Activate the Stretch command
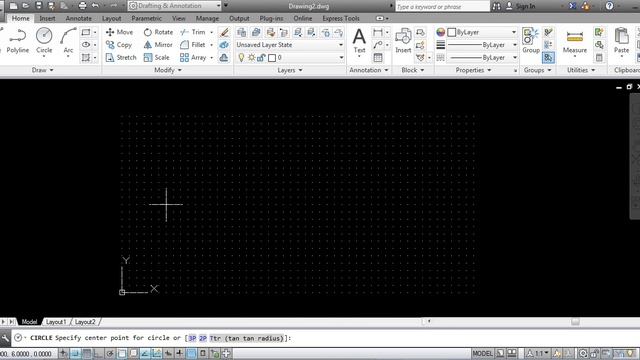The height and width of the screenshot is (360, 640). tap(121, 58)
